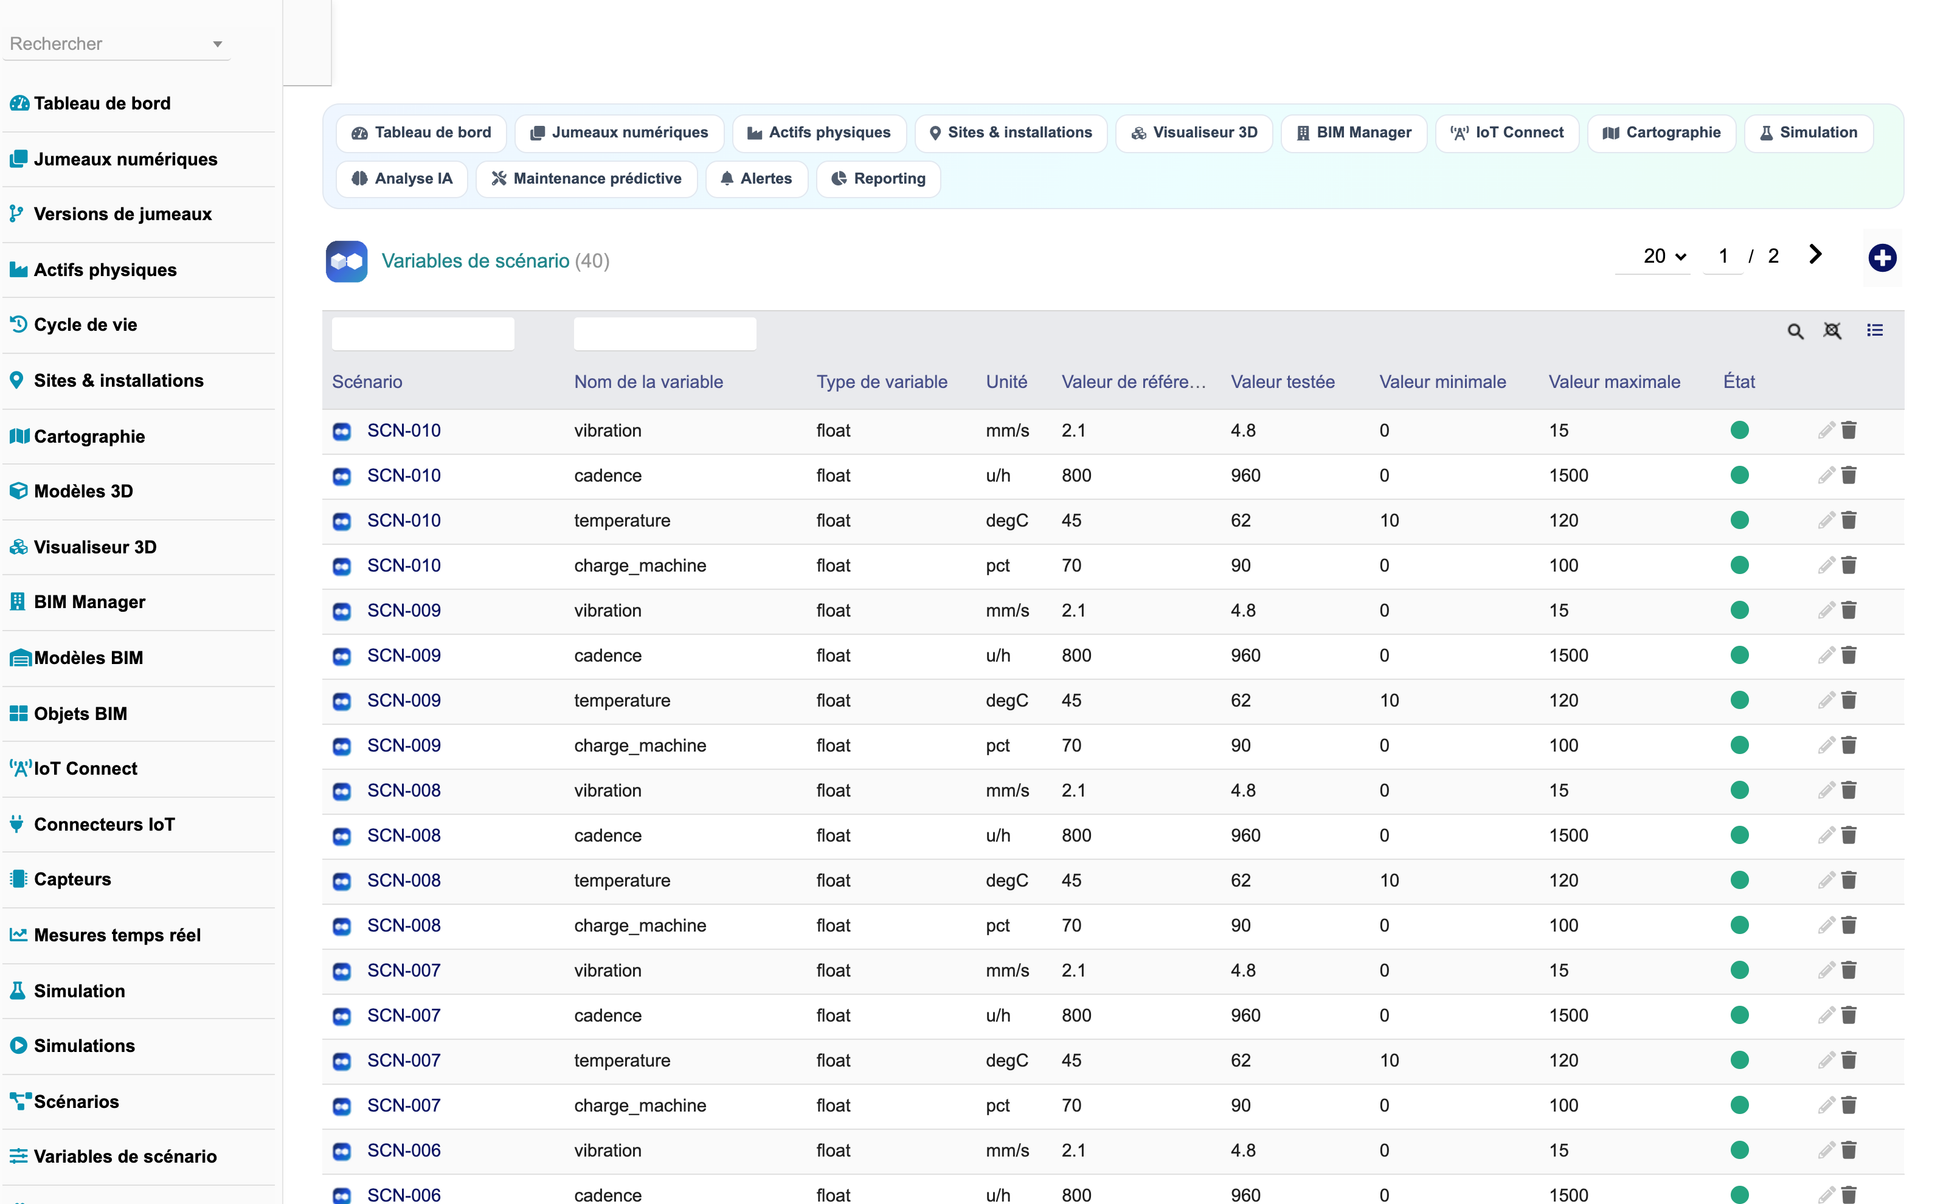Open the Rechercher search dropdown
The width and height of the screenshot is (1946, 1204).
point(116,44)
